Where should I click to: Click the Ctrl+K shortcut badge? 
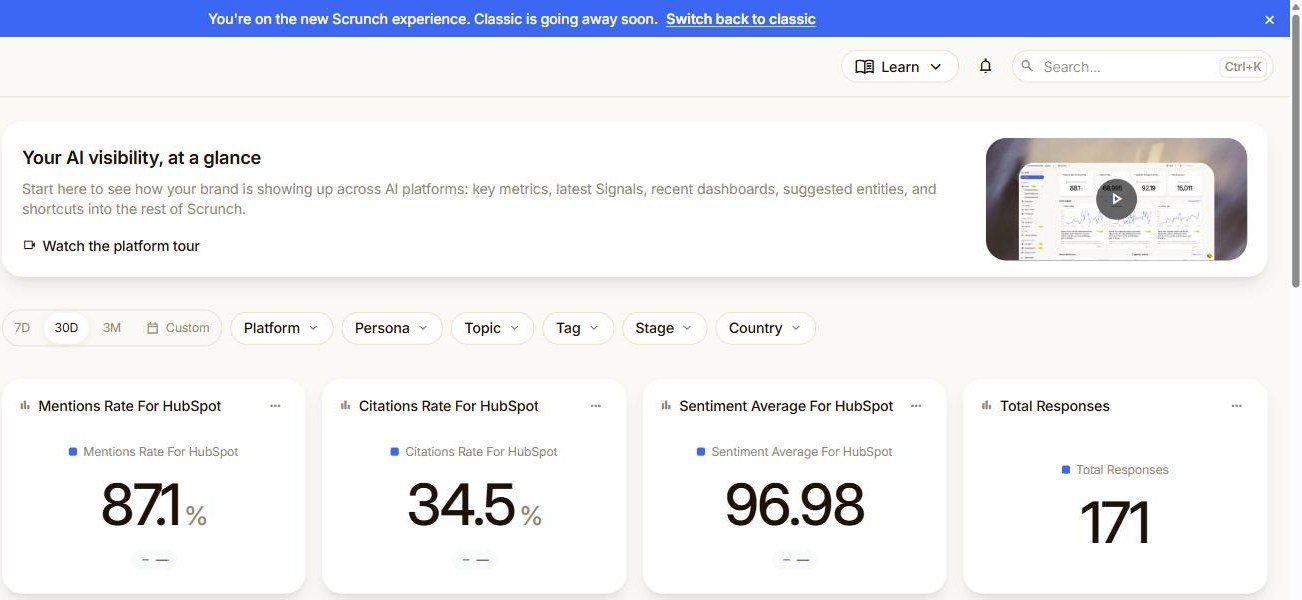coord(1243,67)
